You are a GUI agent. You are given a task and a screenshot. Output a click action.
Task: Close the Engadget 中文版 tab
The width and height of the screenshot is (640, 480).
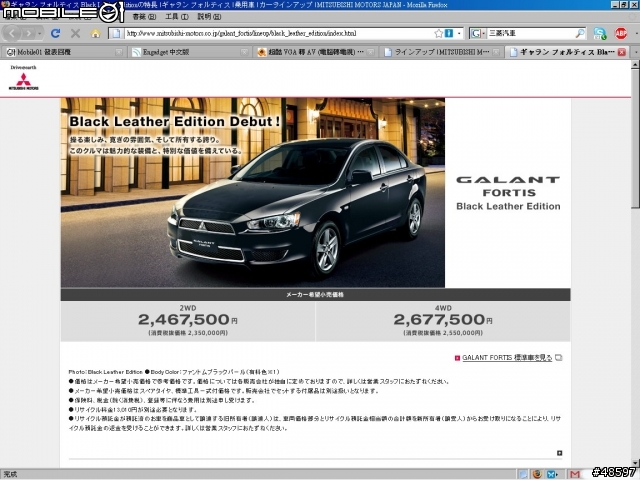pos(244,52)
